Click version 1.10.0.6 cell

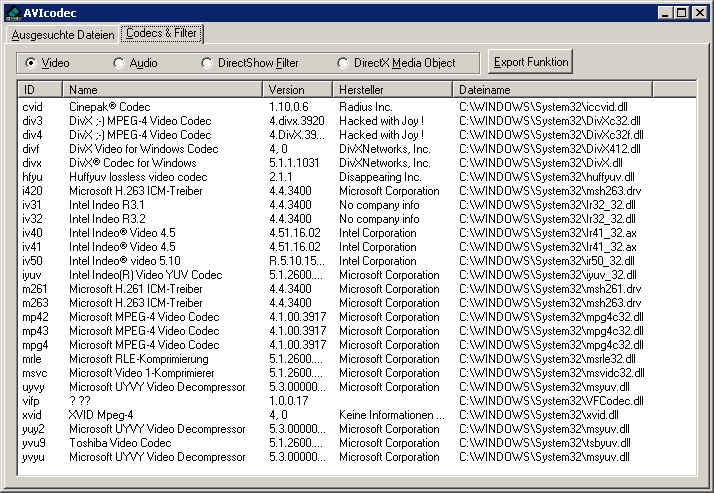(x=289, y=107)
